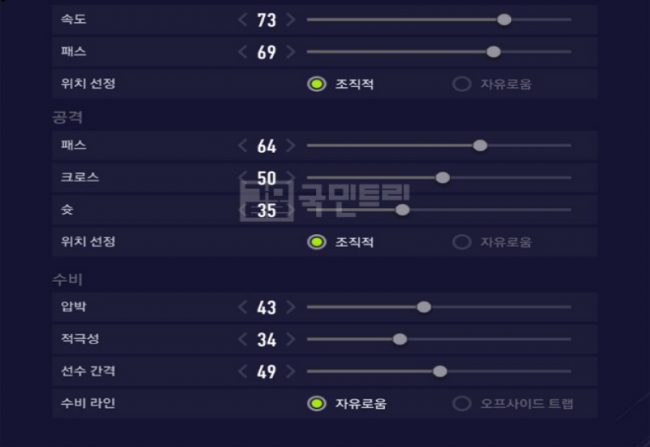Screen dimensions: 650x447
Task: Select 자유로움 in the 공격 위치 선정 row
Action: [x=461, y=242]
